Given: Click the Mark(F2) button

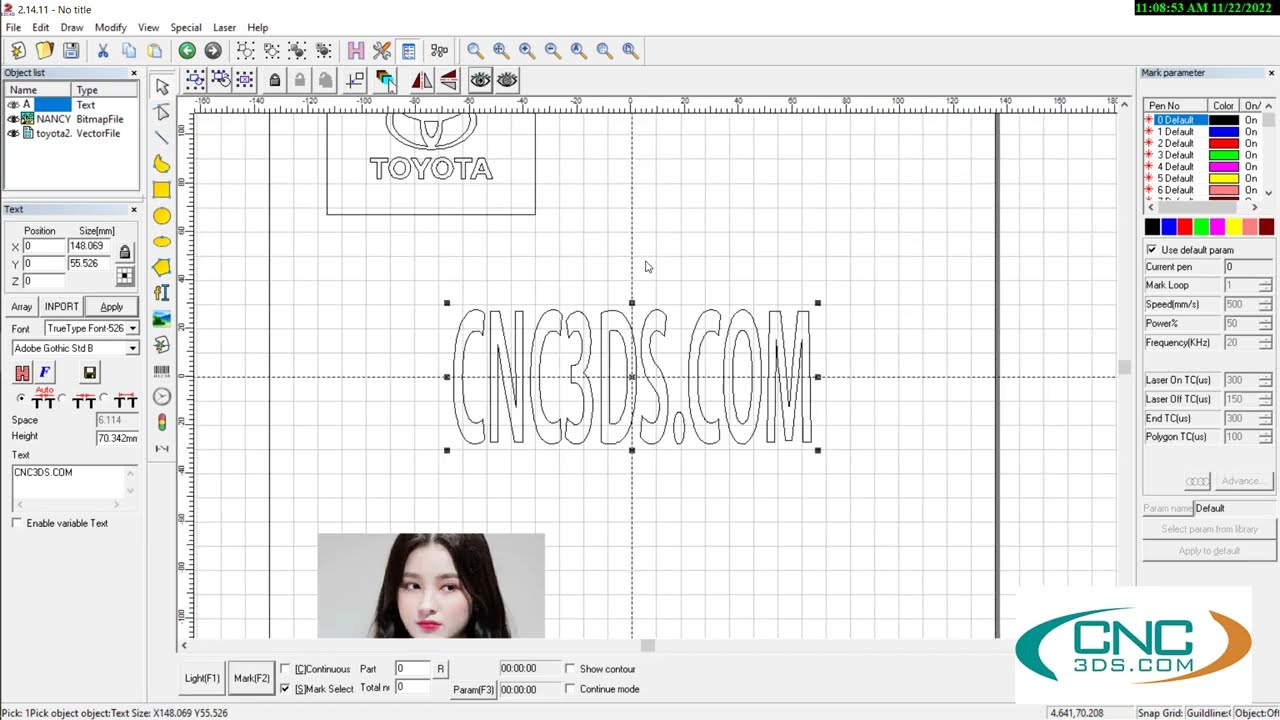Looking at the screenshot, I should click(x=252, y=678).
